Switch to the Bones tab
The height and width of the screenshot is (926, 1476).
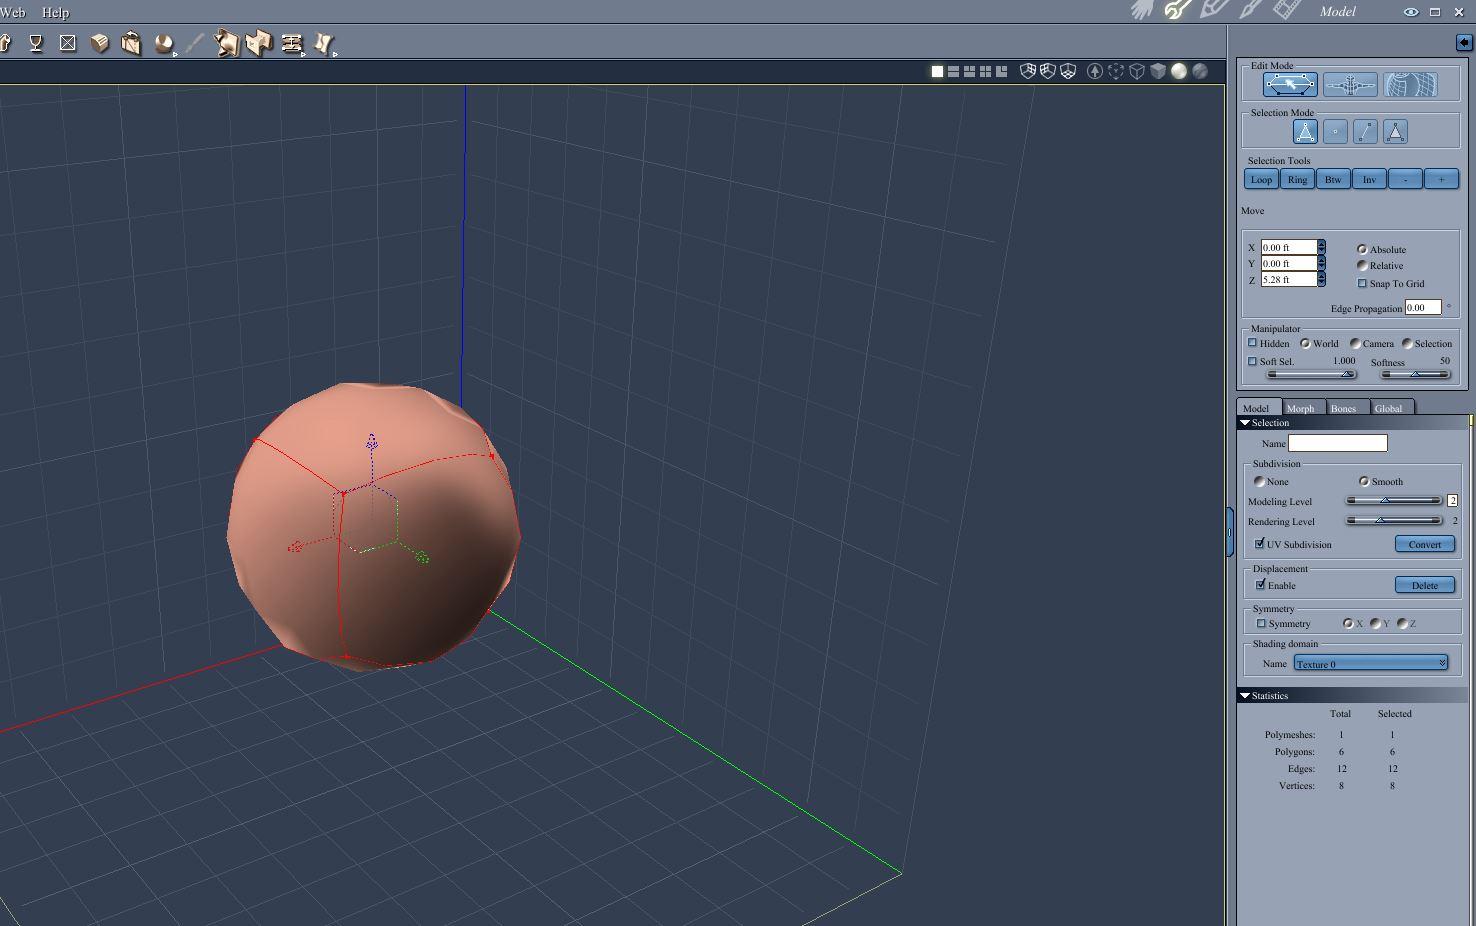tap(1343, 408)
